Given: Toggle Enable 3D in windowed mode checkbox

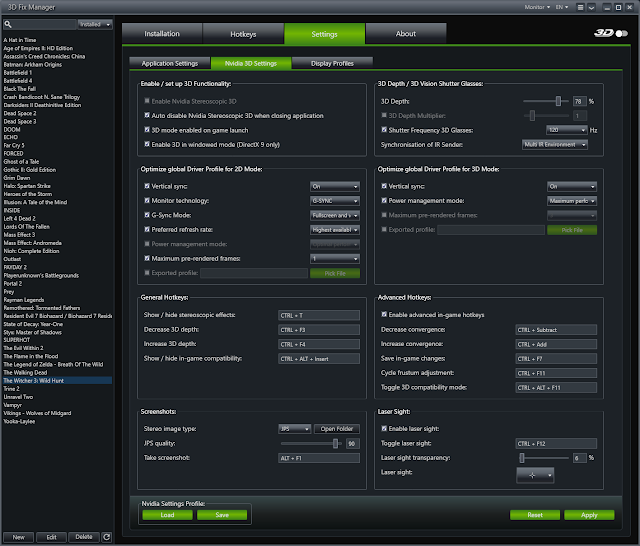Looking at the screenshot, I should click(x=147, y=144).
